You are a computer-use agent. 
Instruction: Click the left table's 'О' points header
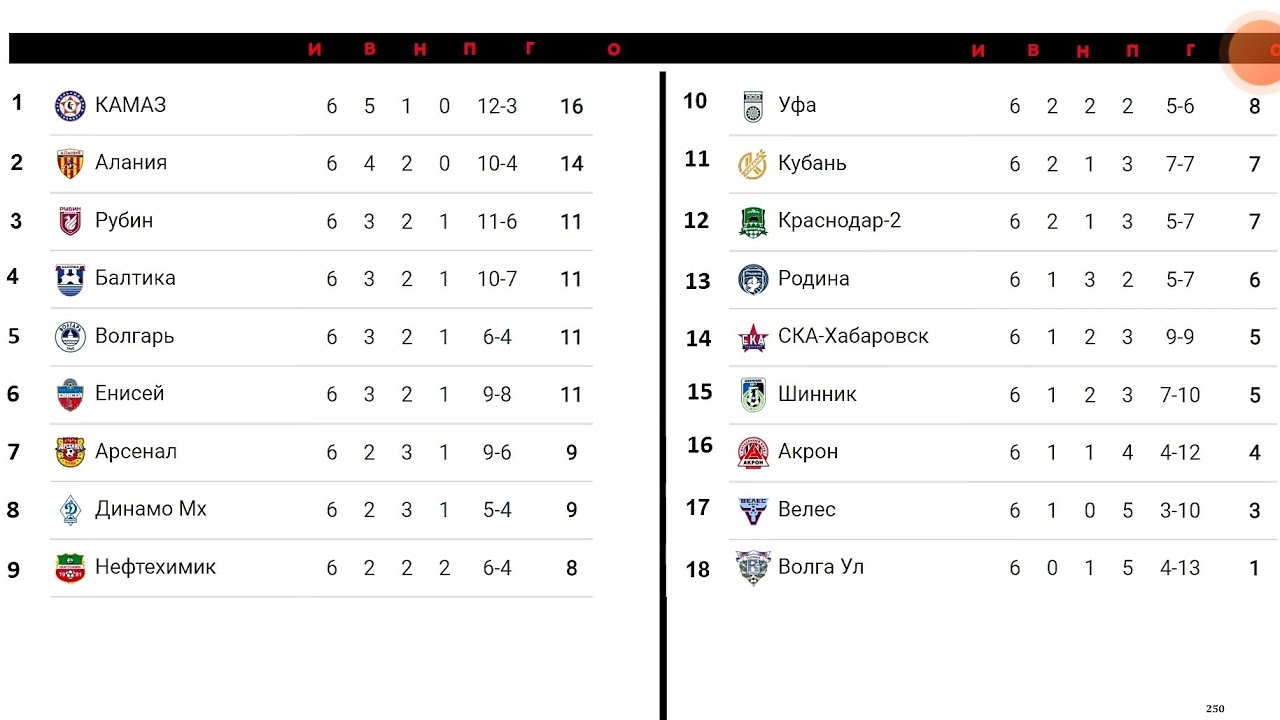(x=614, y=49)
